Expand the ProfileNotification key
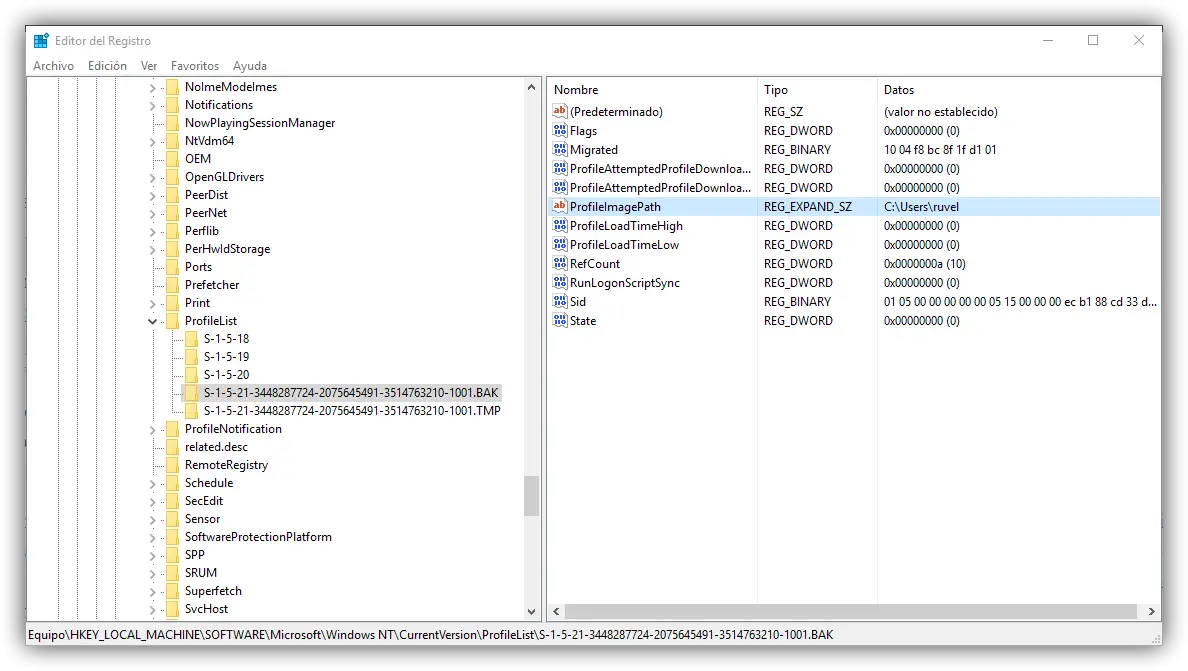This screenshot has width=1188, height=671. coord(152,429)
